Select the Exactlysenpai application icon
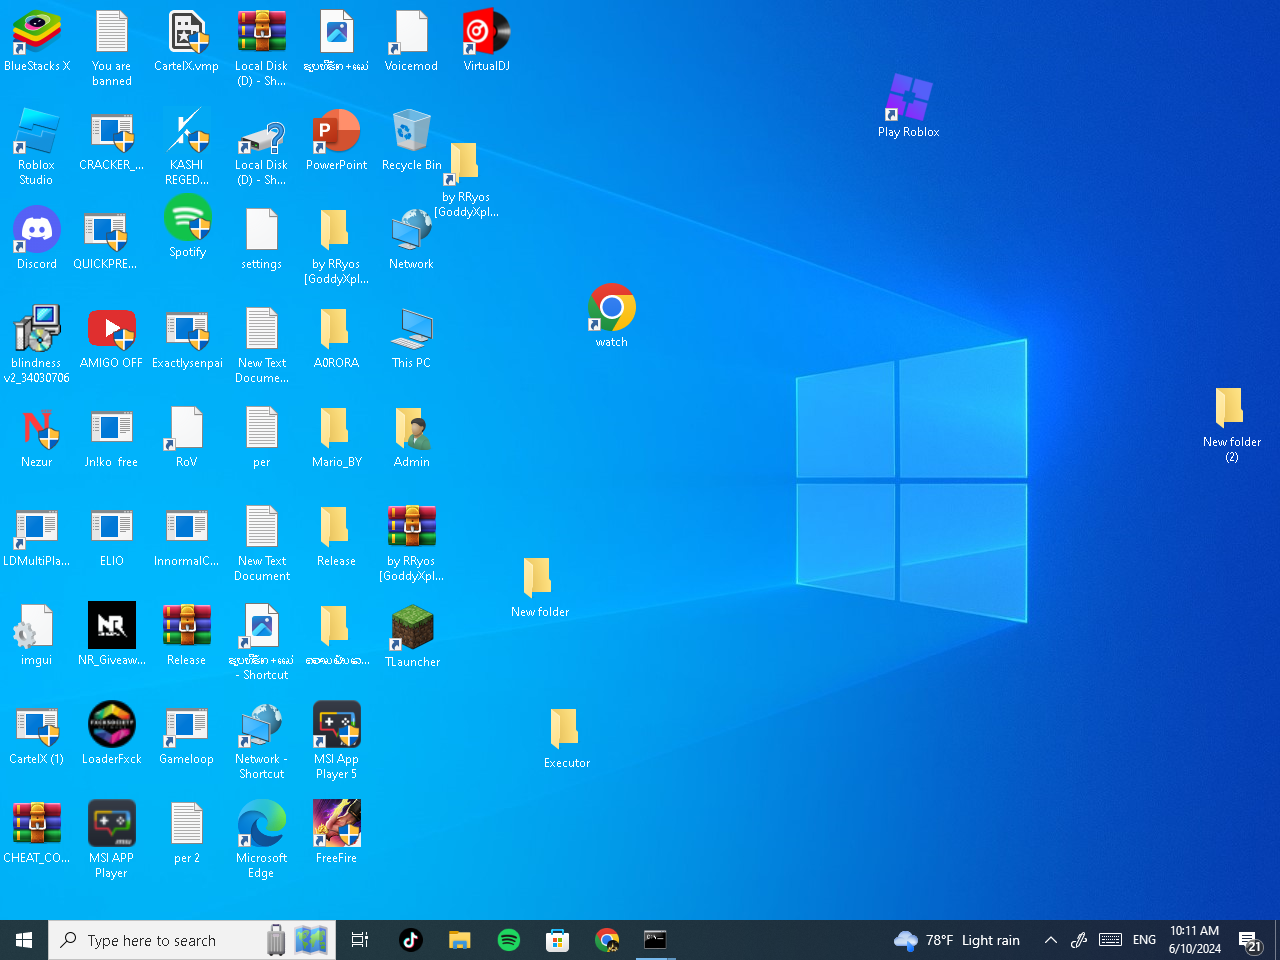The height and width of the screenshot is (960, 1280). click(187, 339)
